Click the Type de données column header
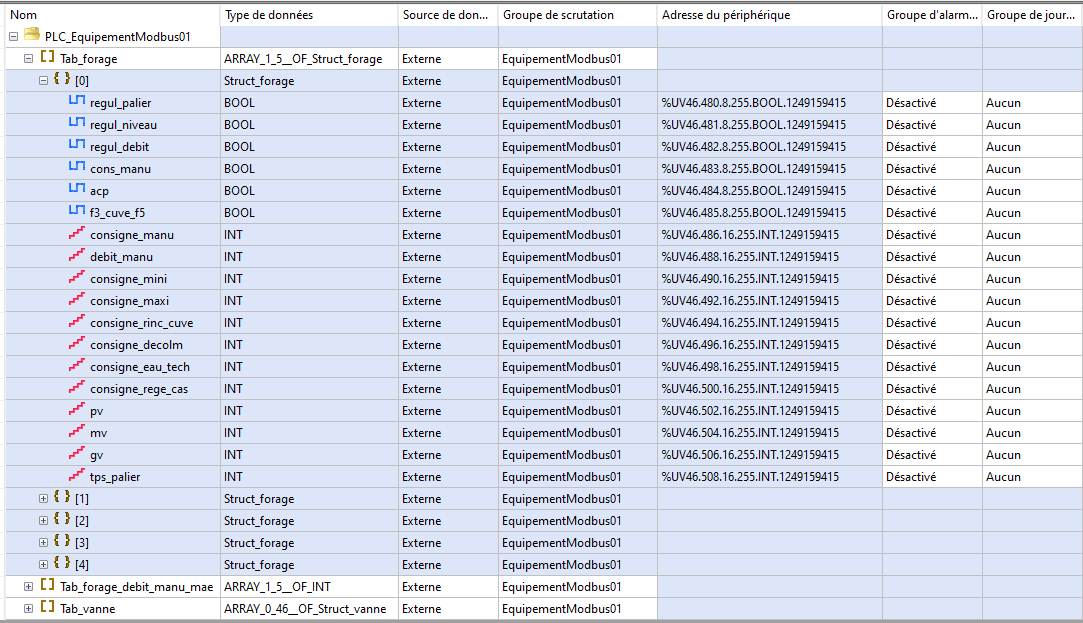 308,15
